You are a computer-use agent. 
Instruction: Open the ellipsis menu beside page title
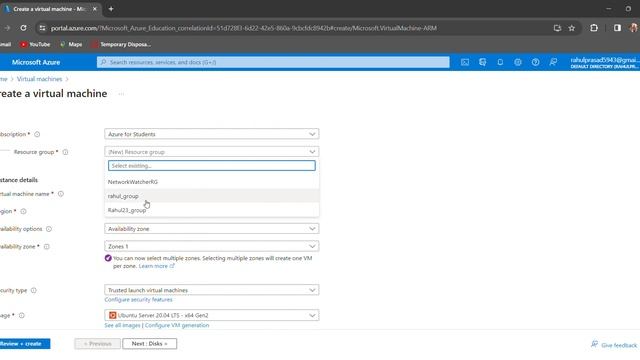point(121,94)
